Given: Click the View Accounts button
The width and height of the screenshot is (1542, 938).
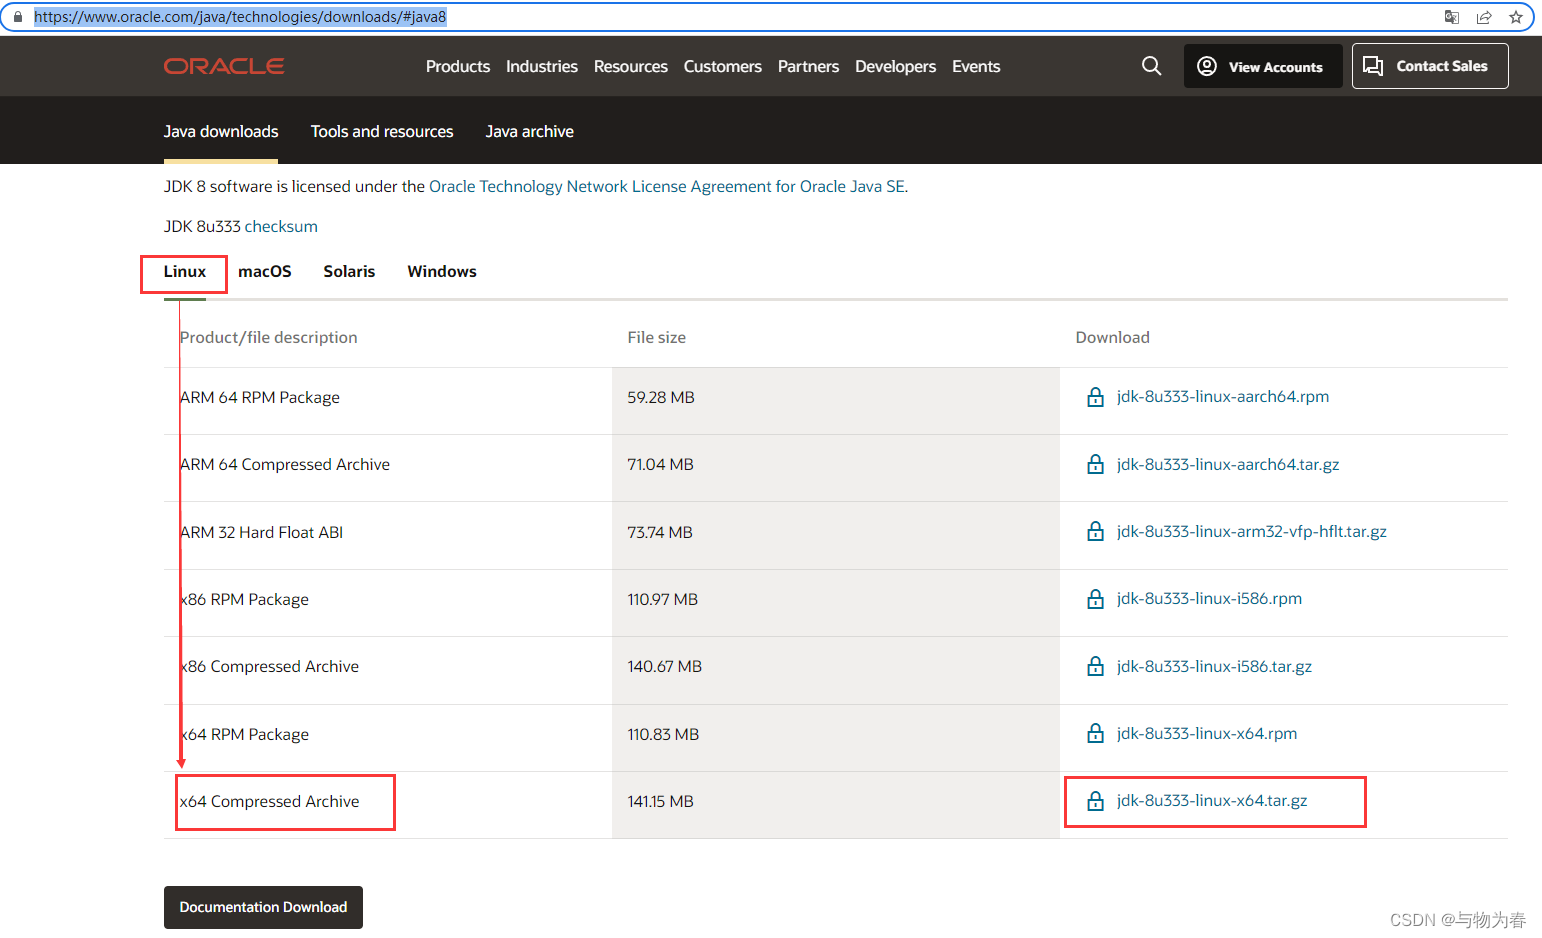Looking at the screenshot, I should coord(1263,66).
